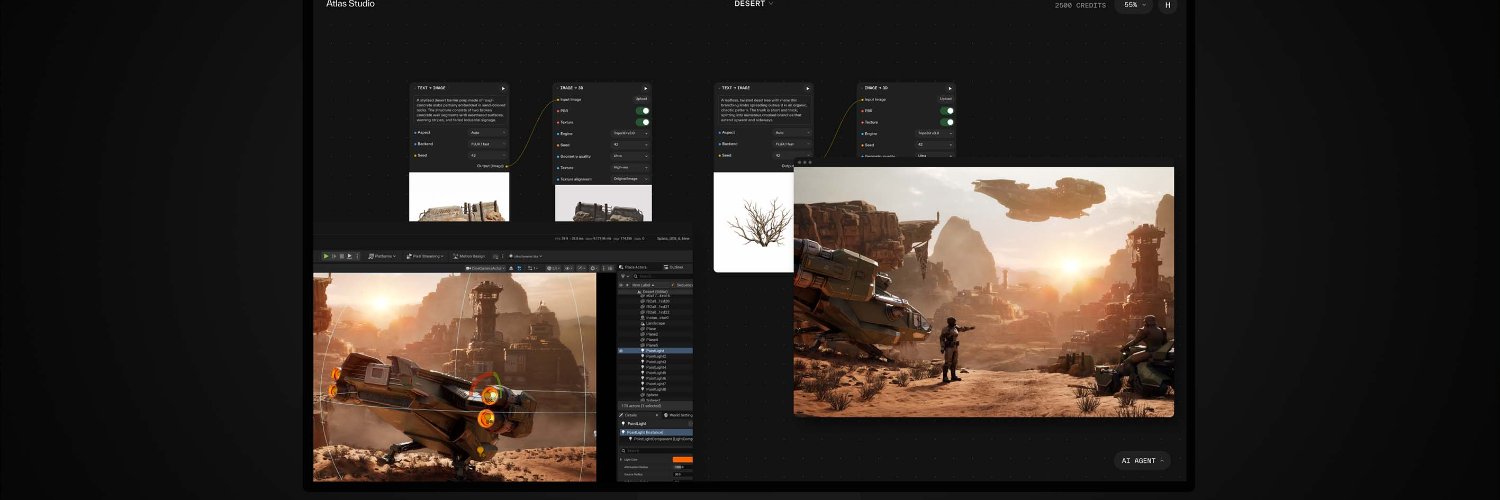Click the Input Image port of the bunker 3D node
This screenshot has width=1500, height=500.
tap(558, 99)
